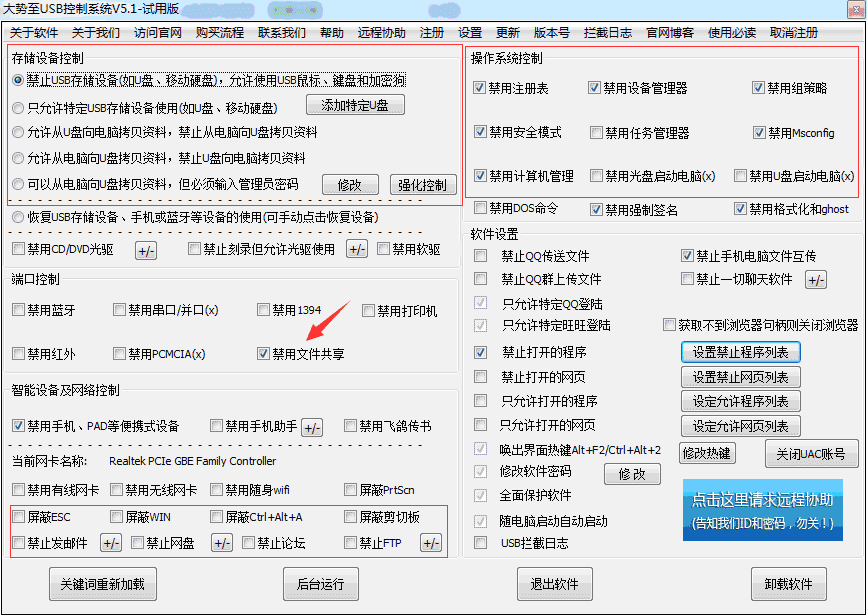Uncheck the 禁用Msconfig checkbox
This screenshot has width=867, height=616.
[x=759, y=133]
